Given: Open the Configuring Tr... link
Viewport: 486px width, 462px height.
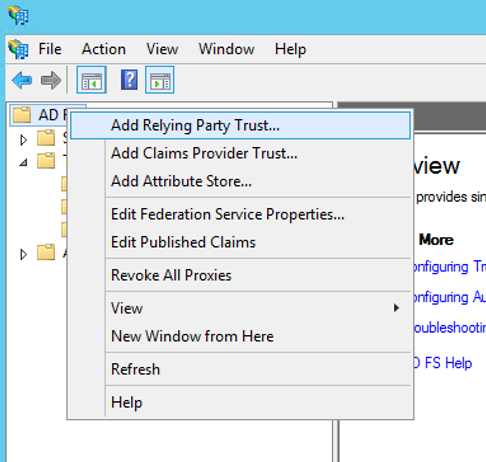Looking at the screenshot, I should tap(449, 267).
